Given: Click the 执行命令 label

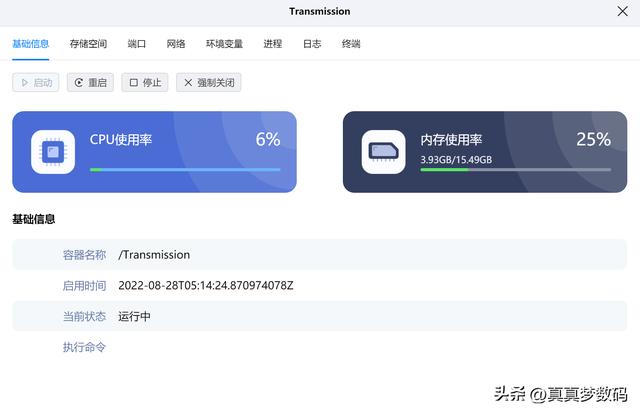Looking at the screenshot, I should [84, 347].
